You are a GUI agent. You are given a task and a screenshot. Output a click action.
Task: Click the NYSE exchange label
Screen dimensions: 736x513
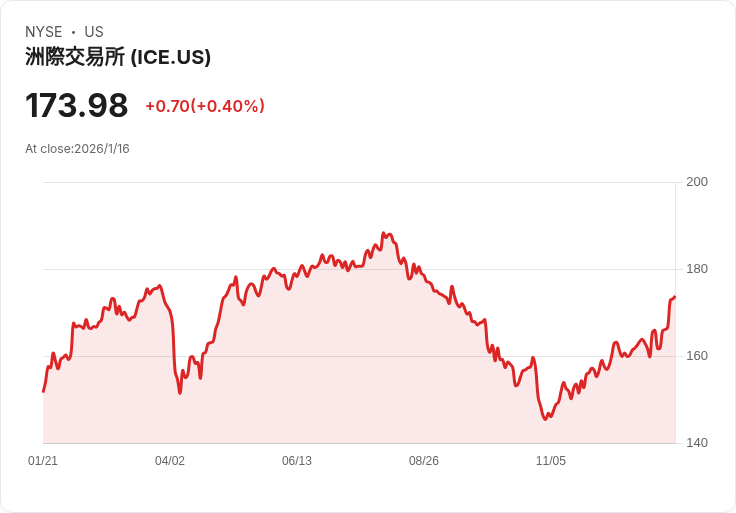pos(44,31)
